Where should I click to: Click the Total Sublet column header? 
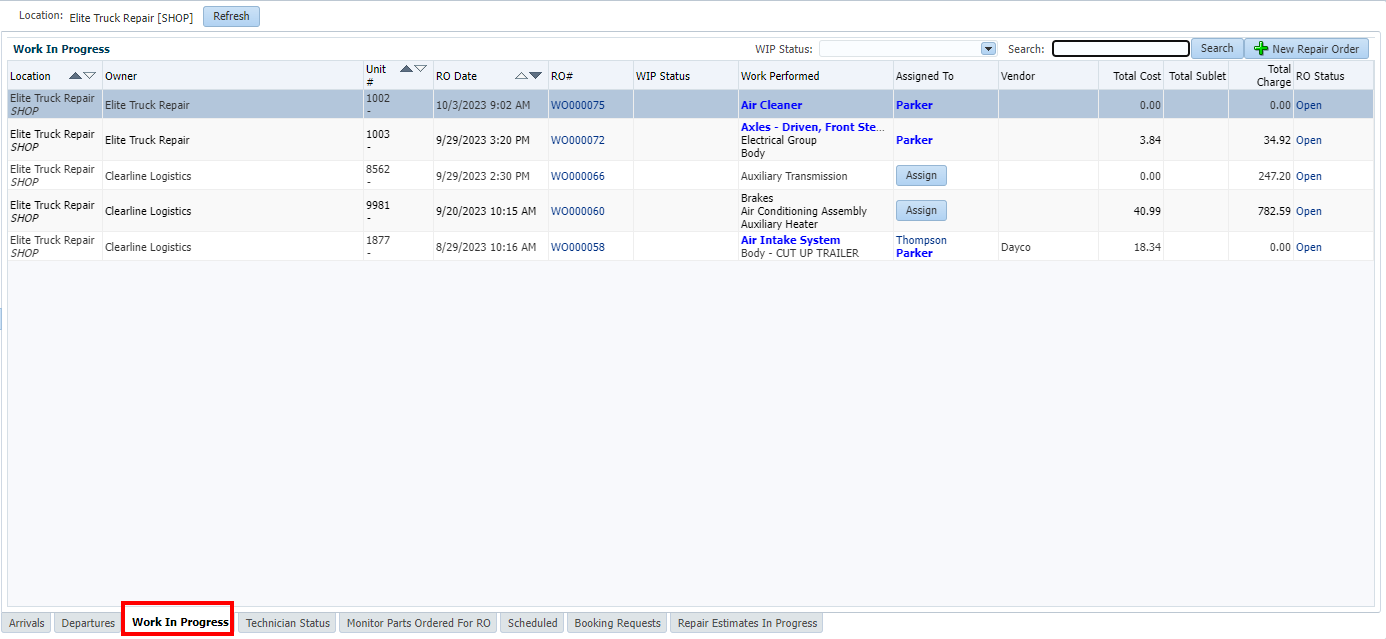click(1196, 76)
